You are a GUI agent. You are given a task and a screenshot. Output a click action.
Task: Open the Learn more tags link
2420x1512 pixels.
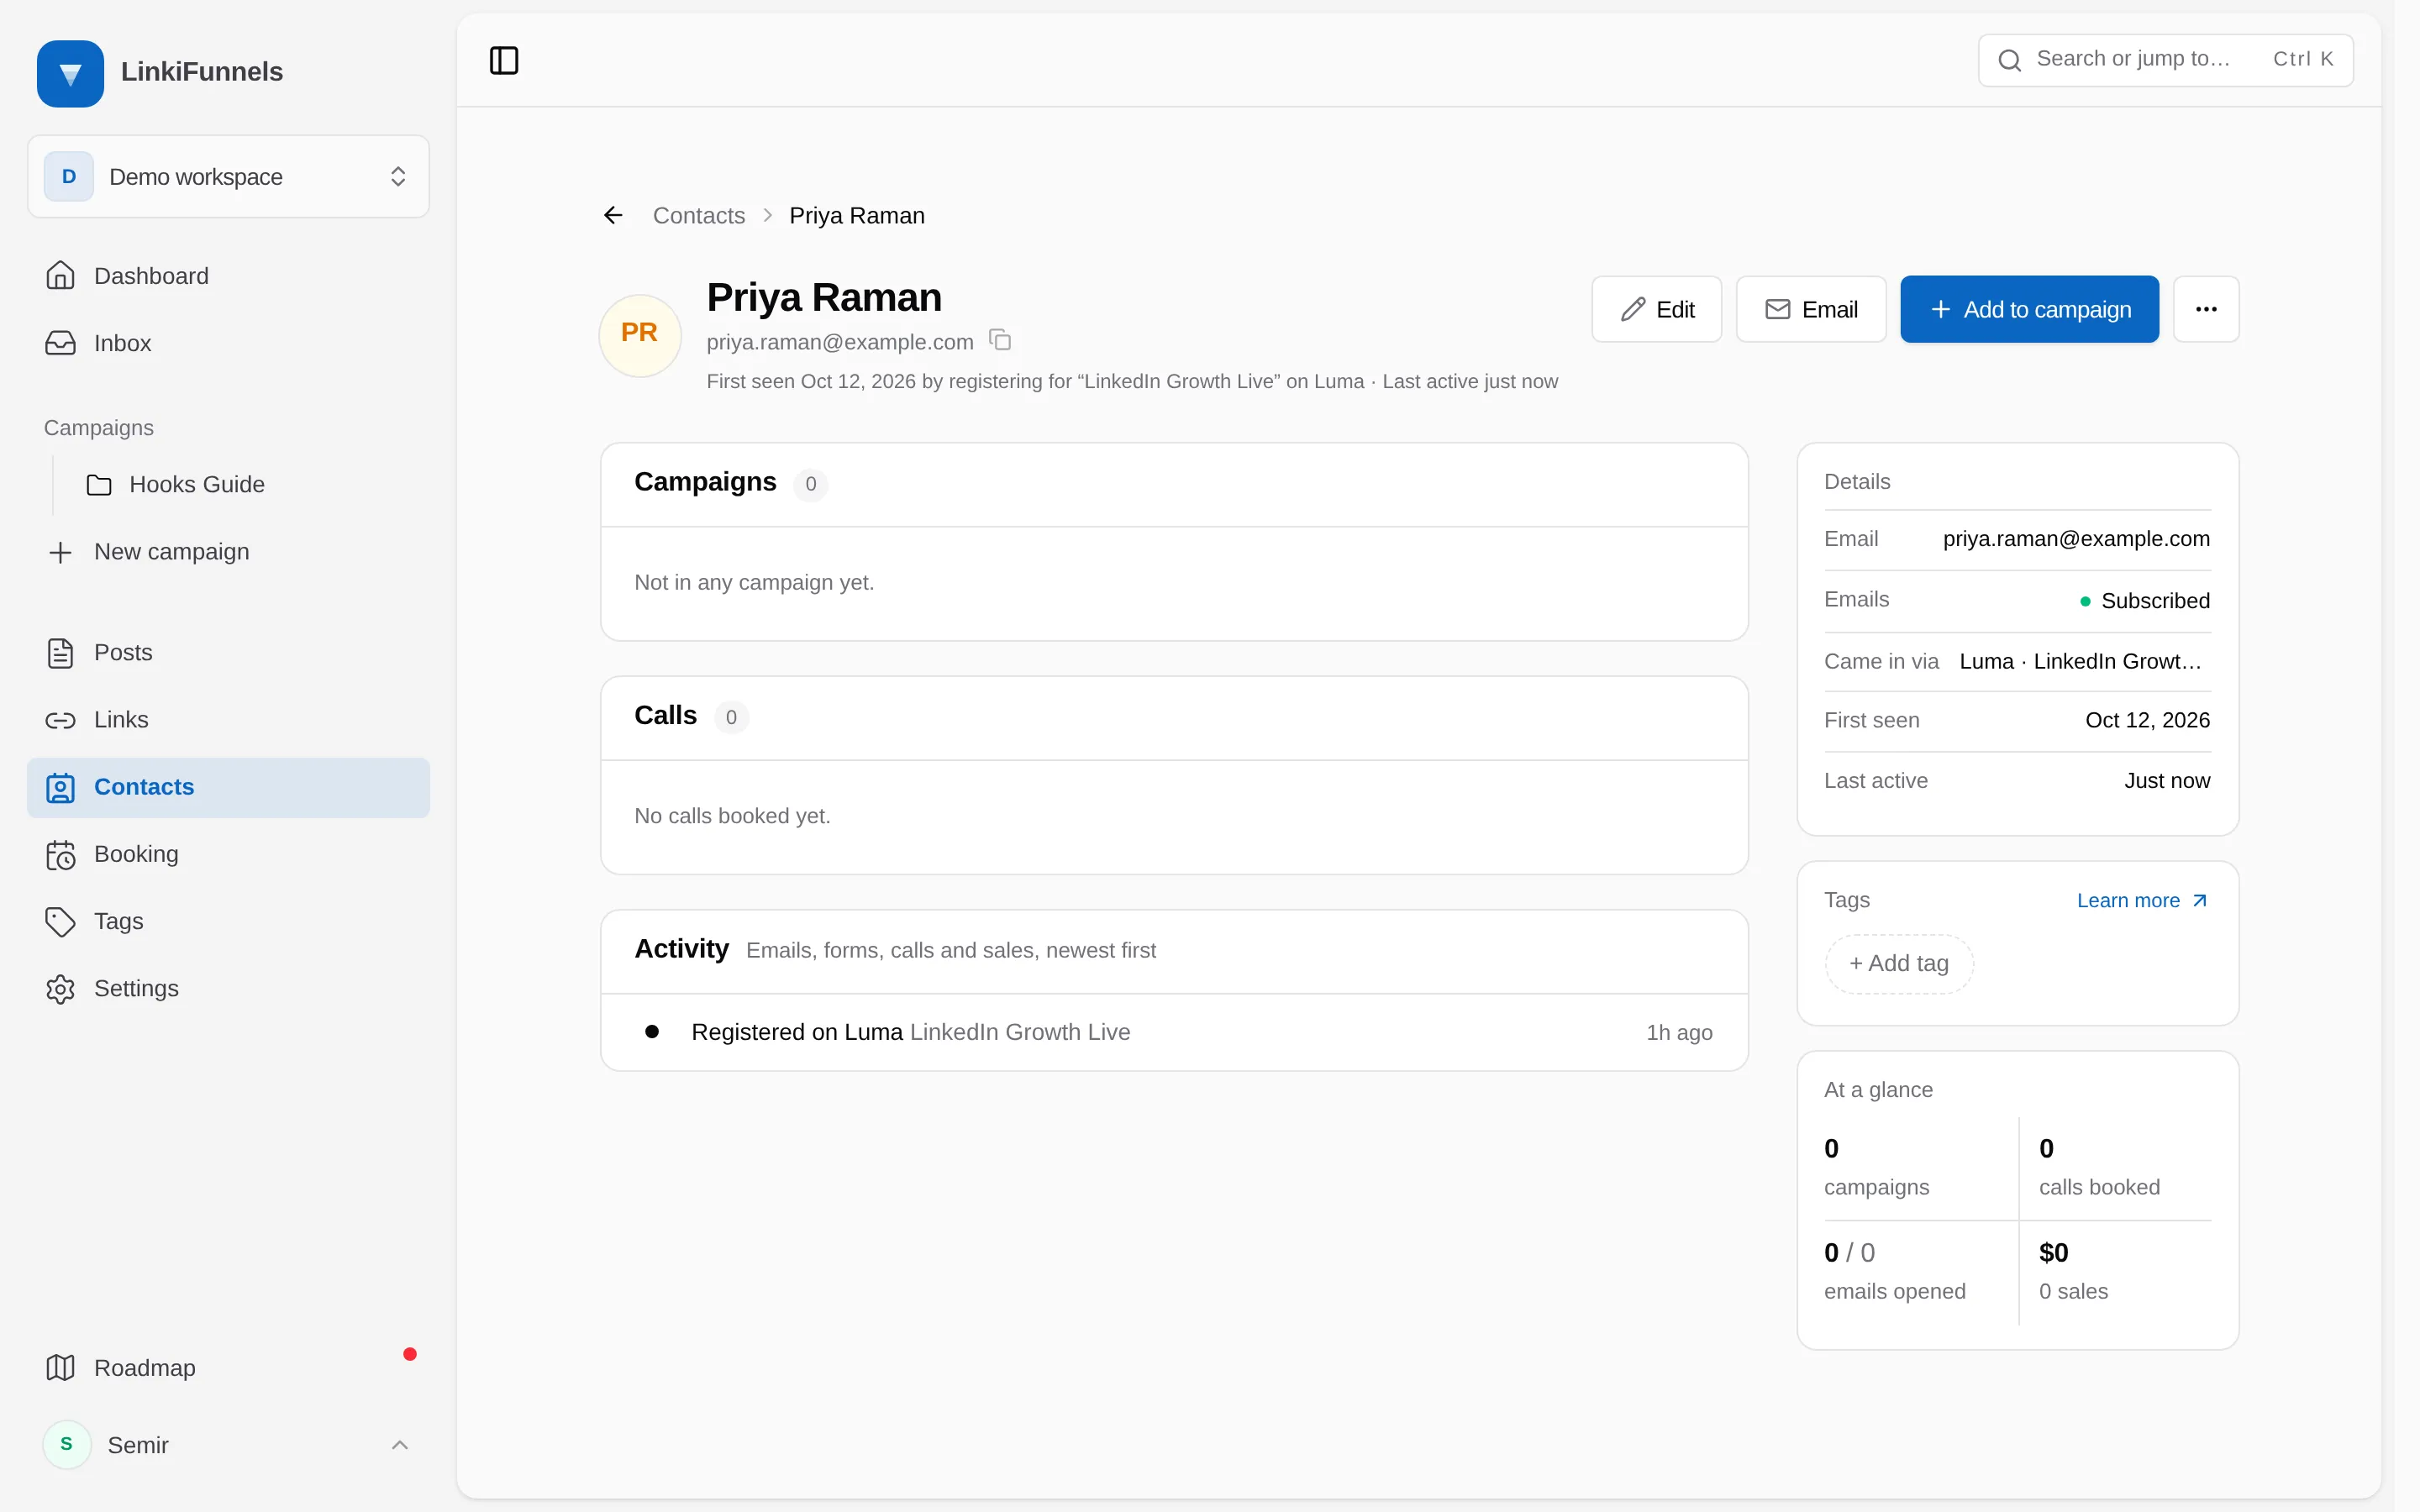point(2142,900)
